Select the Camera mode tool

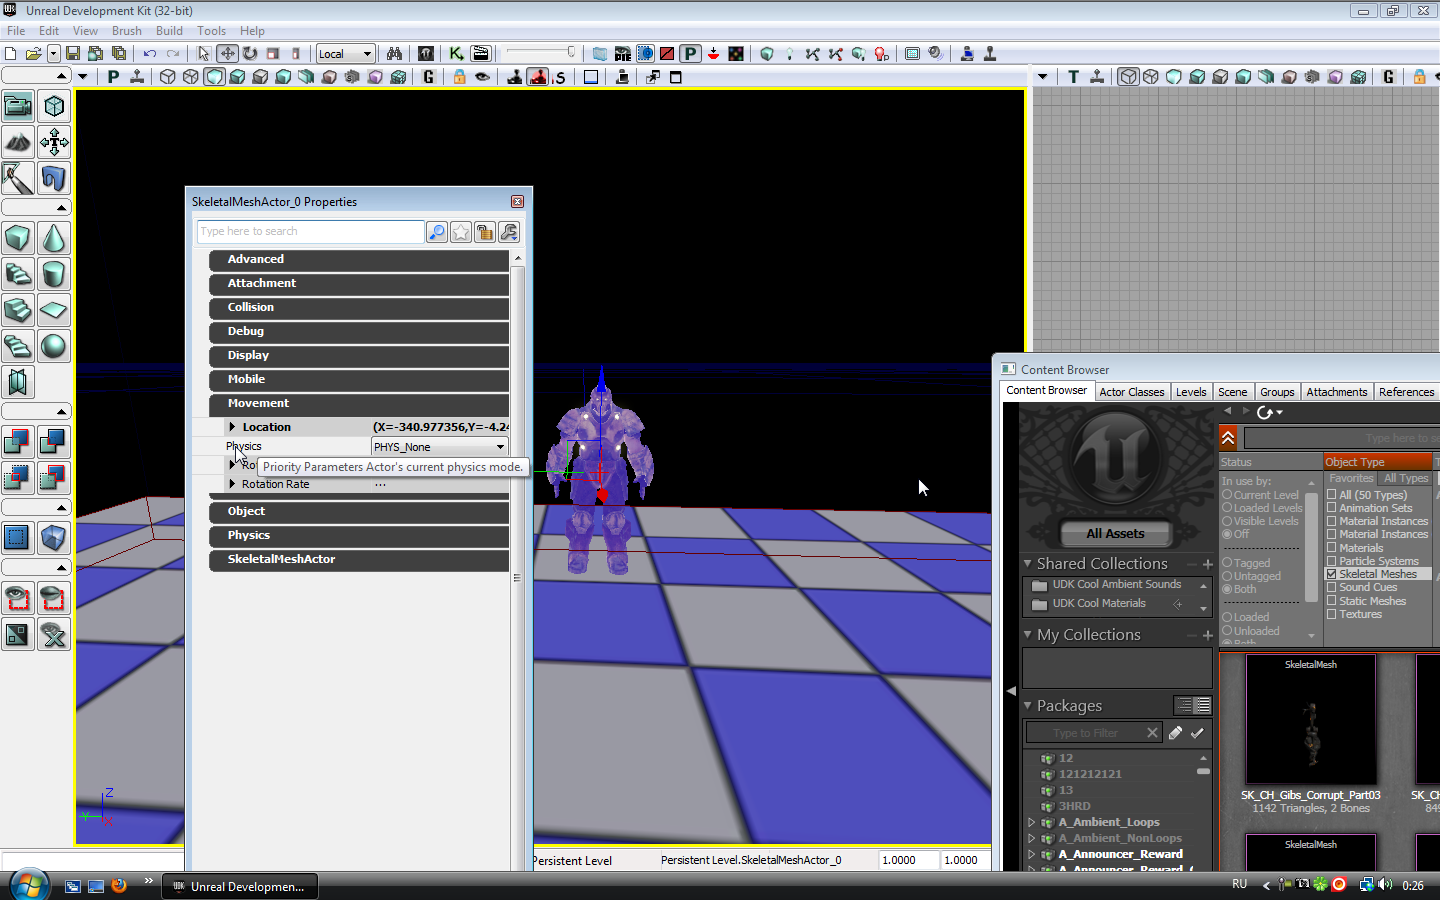(18, 106)
